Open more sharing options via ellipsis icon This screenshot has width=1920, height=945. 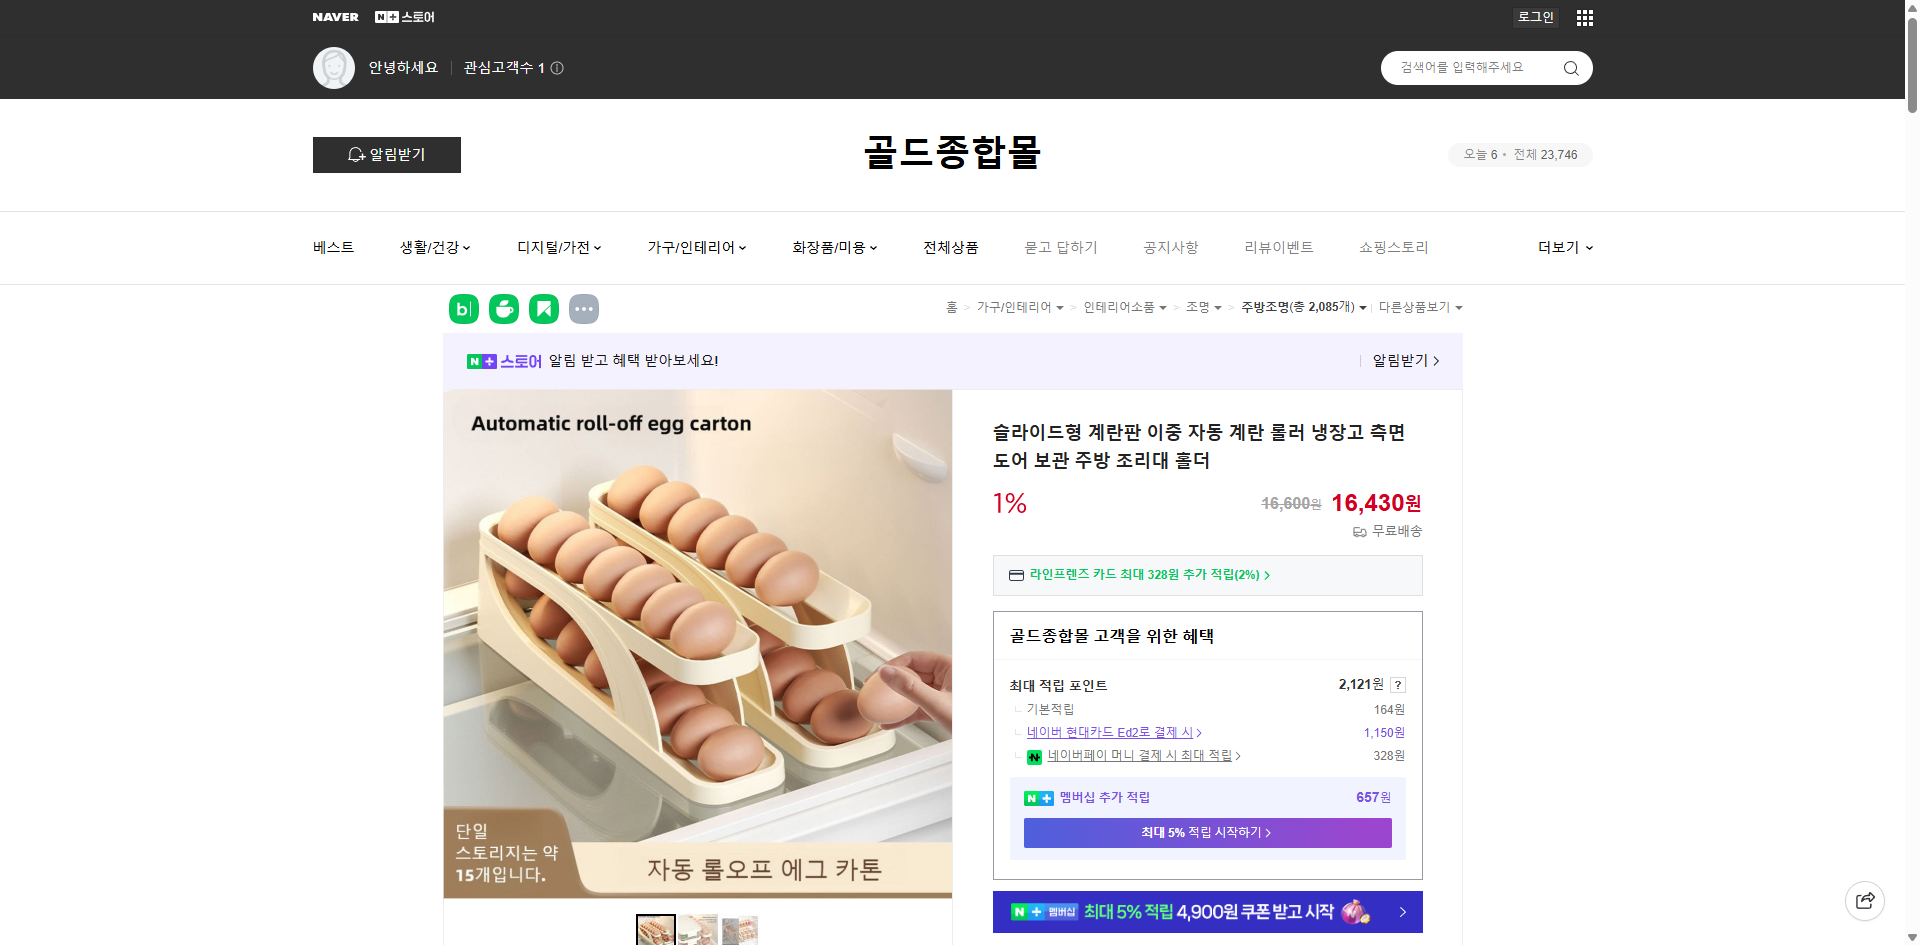(584, 309)
